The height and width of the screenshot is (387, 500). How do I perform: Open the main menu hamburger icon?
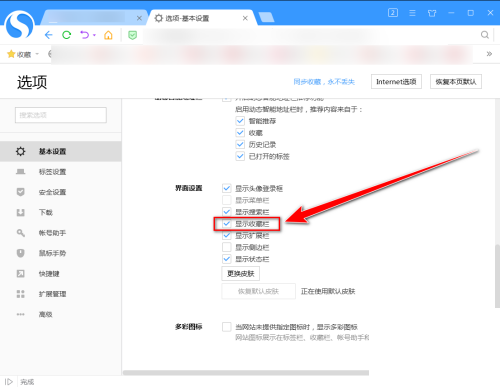(412, 13)
